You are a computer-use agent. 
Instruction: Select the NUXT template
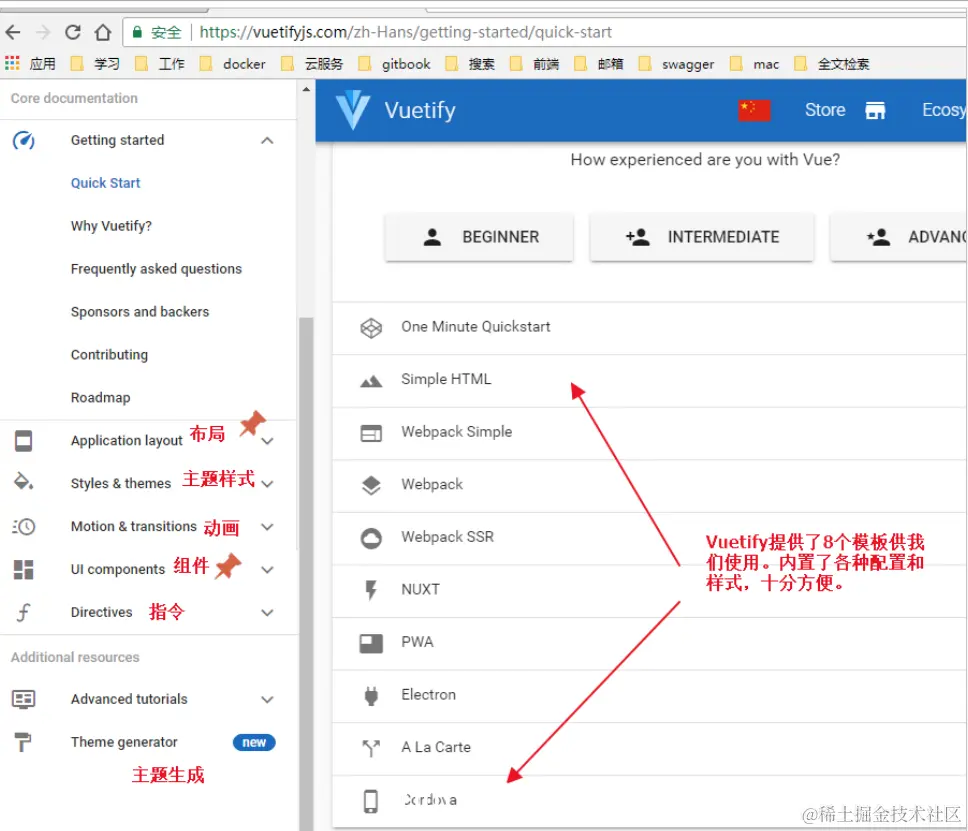pyautogui.click(x=649, y=590)
